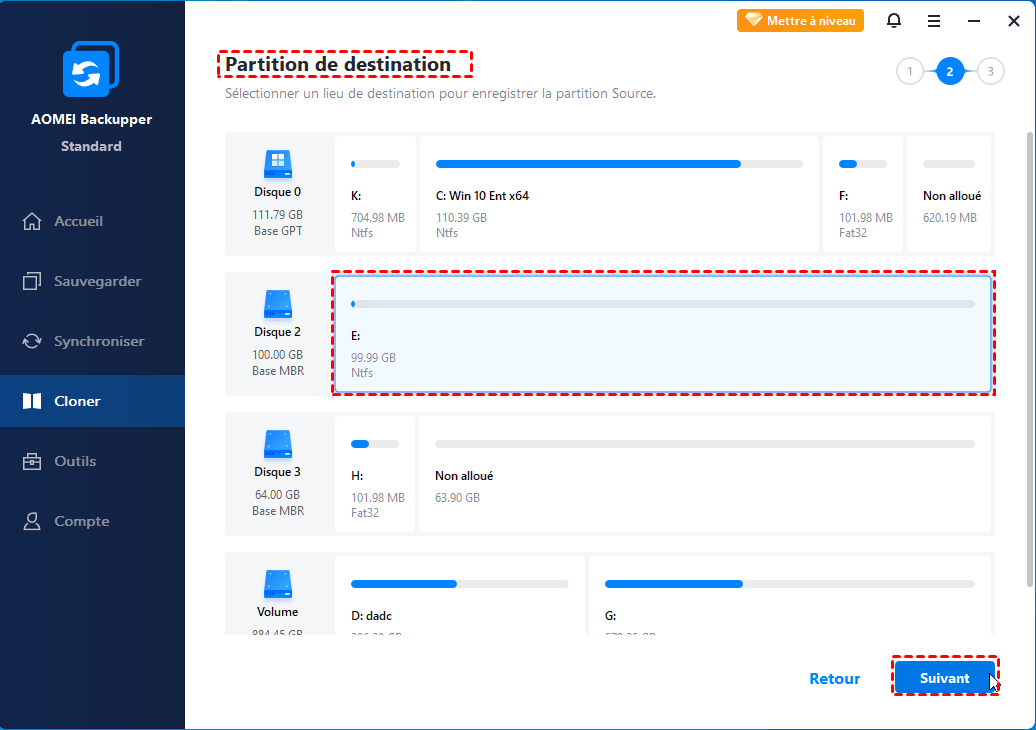Image resolution: width=1036 pixels, height=730 pixels.
Task: Click the Sauvegarder backup icon
Action: point(32,281)
